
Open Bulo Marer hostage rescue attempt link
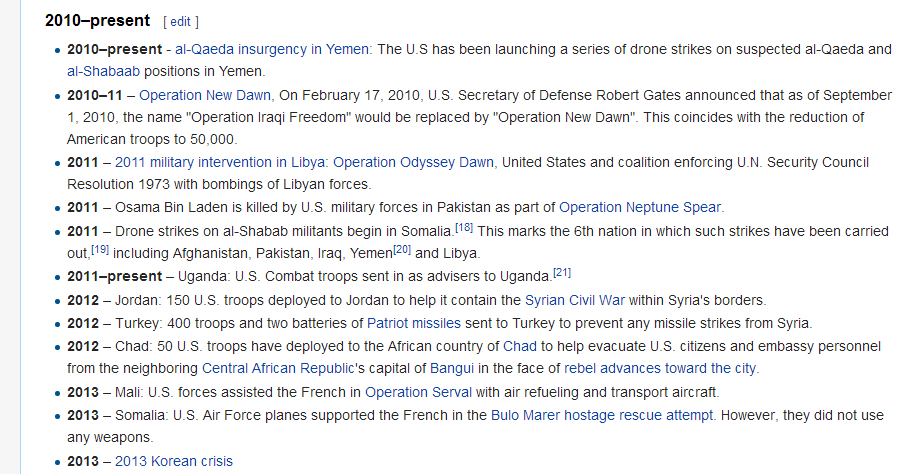pyautogui.click(x=602, y=416)
